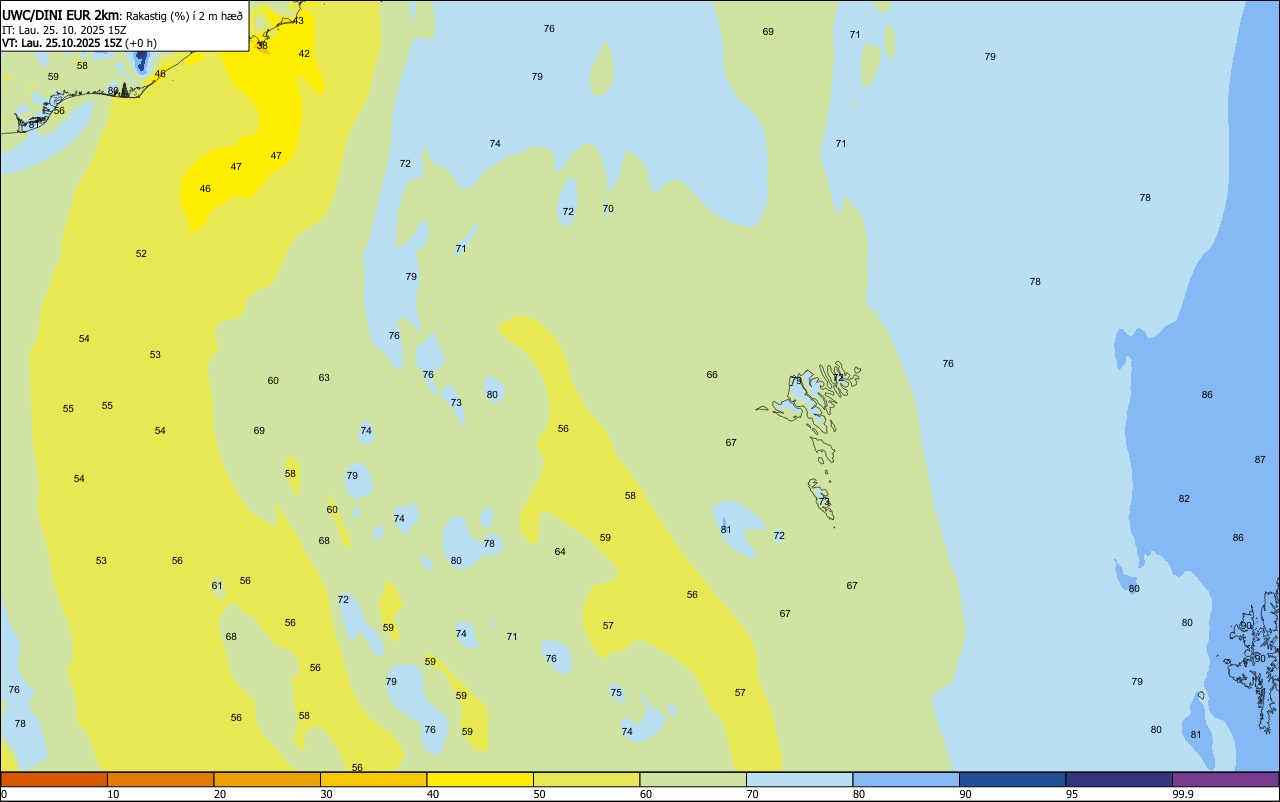Image resolution: width=1280 pixels, height=802 pixels.
Task: Click the VT: Lau. 25.10.2025 15Z (+0 h) line
Action: point(79,43)
